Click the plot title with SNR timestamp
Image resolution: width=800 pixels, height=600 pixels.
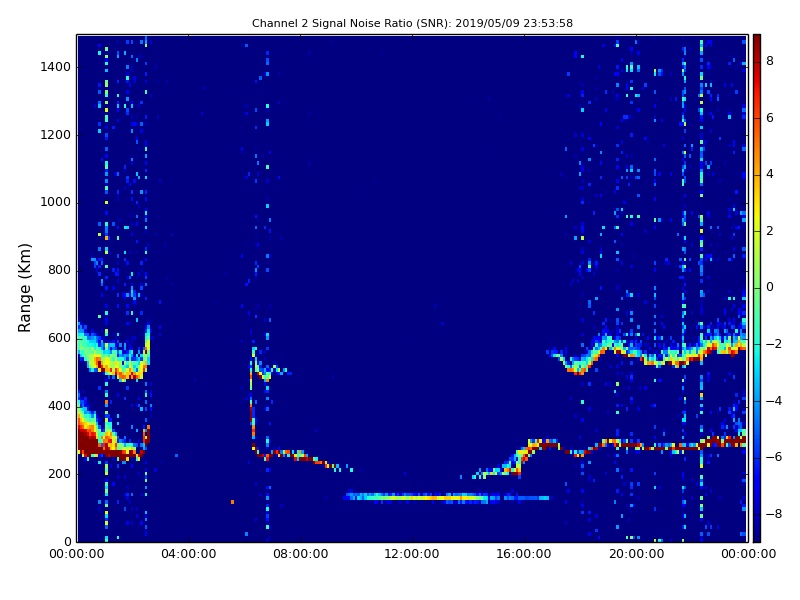[412, 23]
